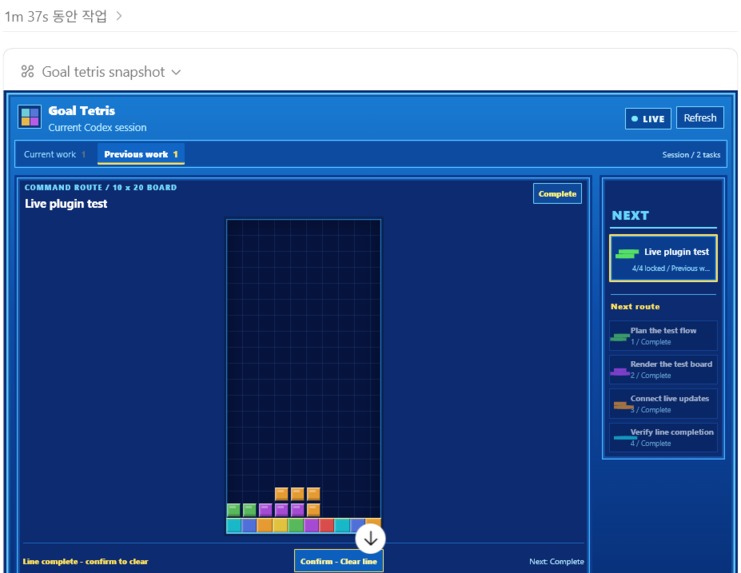Screen dimensions: 741x573
Task: Switch to the Previous work tab
Action: click(x=141, y=154)
